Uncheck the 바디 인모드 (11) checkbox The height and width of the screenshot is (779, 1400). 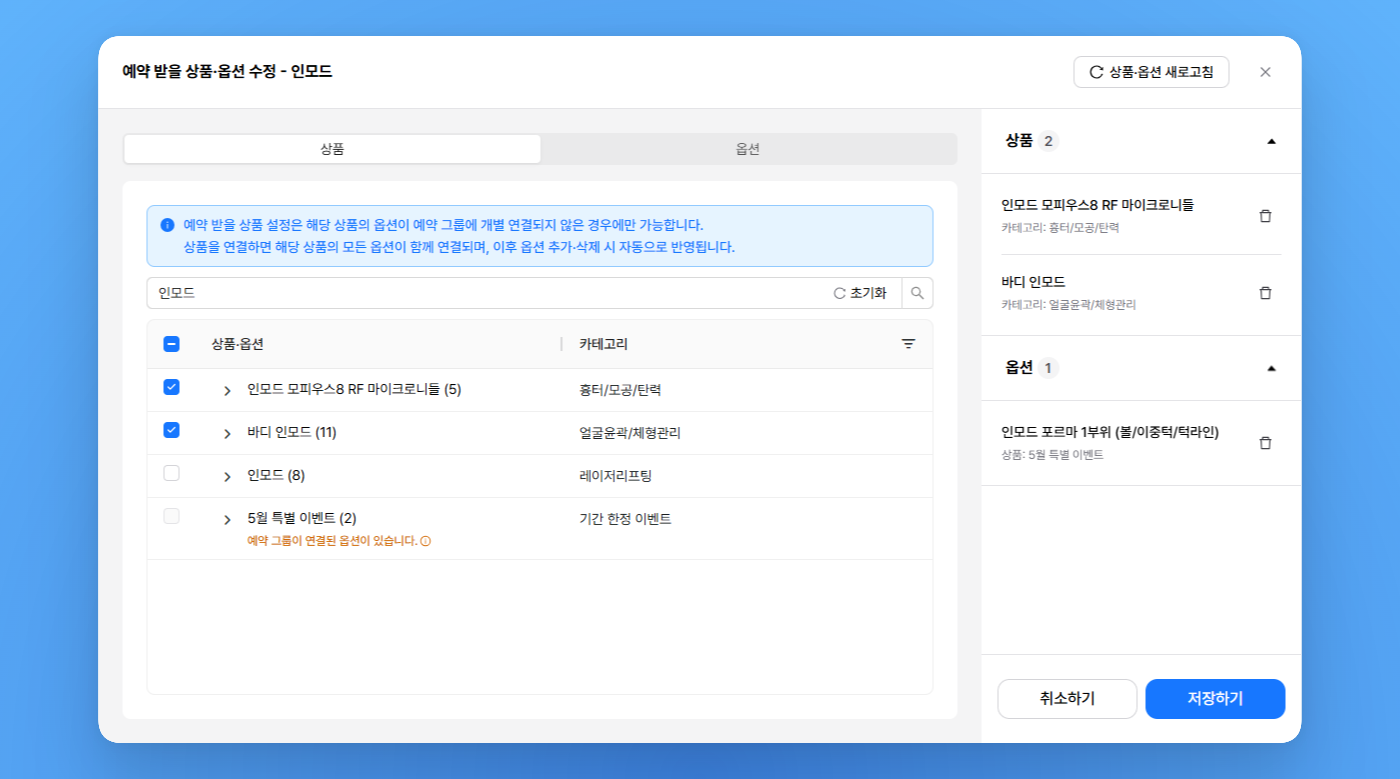pyautogui.click(x=171, y=431)
